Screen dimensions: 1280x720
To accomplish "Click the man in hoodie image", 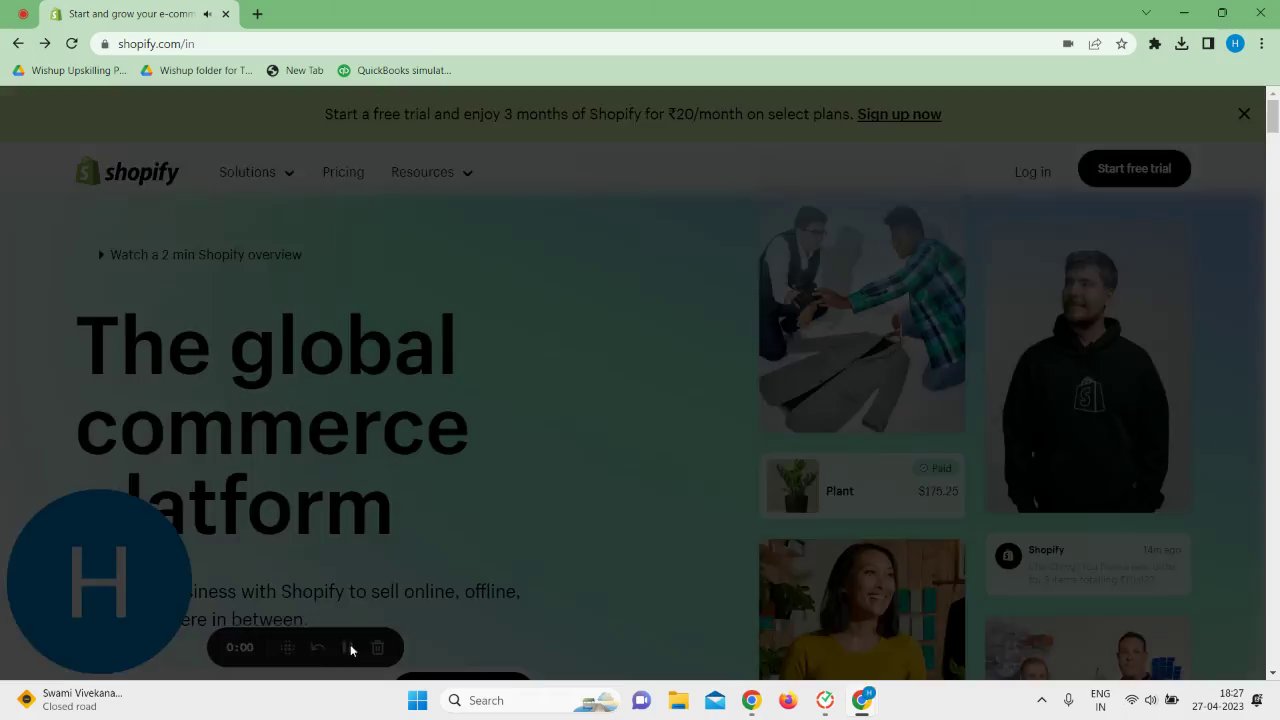I will pos(1089,368).
